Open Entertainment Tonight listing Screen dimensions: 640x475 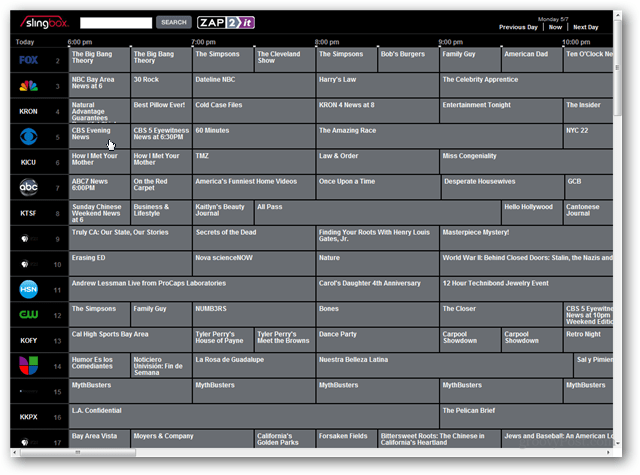(501, 111)
